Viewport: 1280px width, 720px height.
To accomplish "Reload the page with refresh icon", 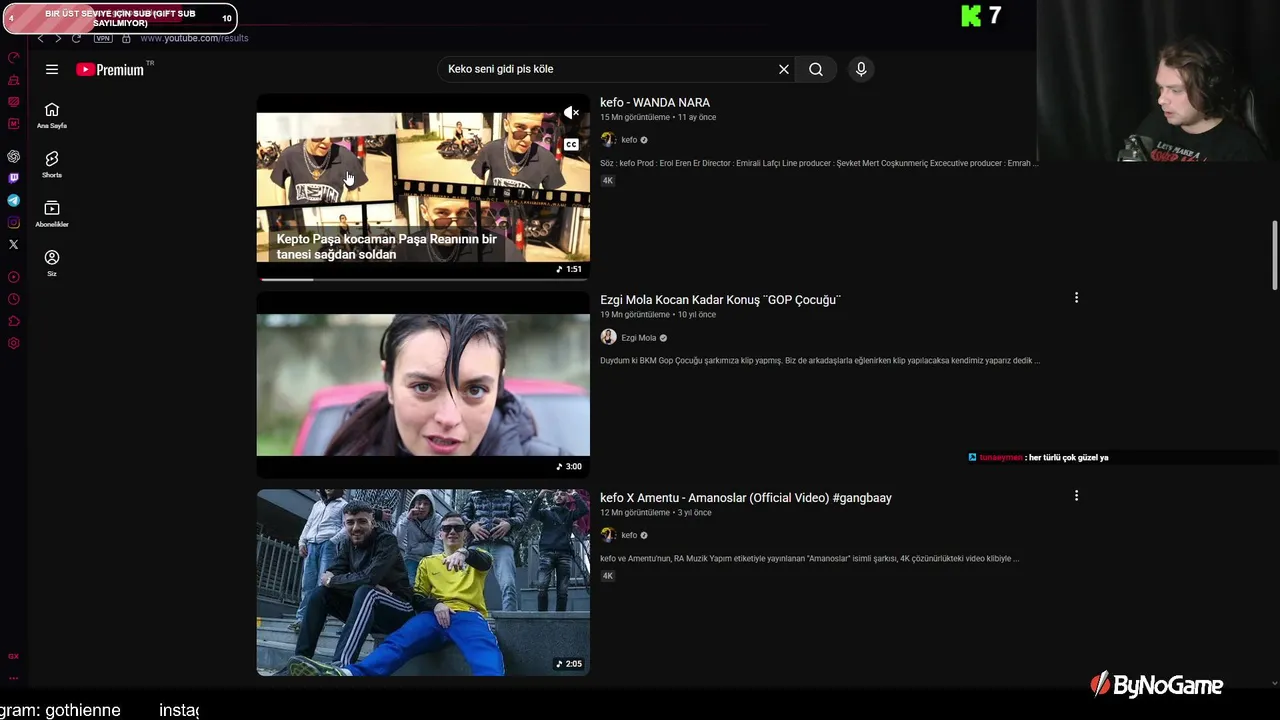I will (x=76, y=38).
